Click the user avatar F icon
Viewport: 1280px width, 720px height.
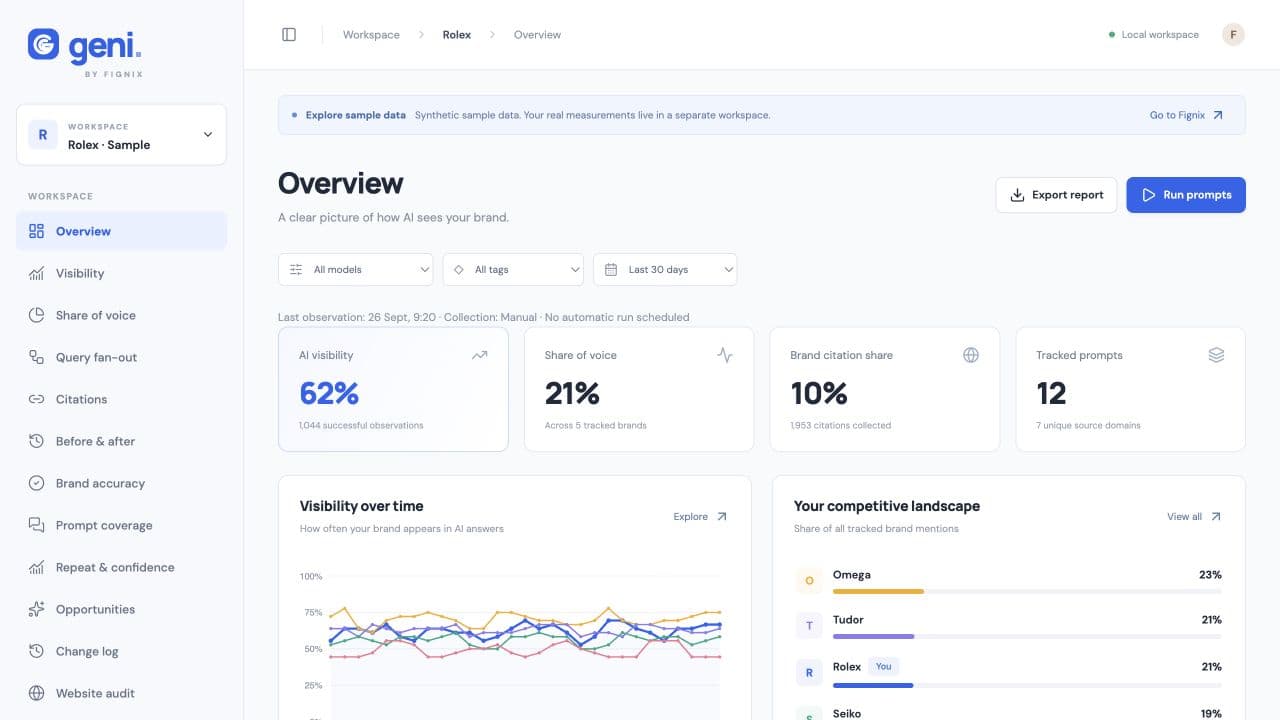[1233, 35]
